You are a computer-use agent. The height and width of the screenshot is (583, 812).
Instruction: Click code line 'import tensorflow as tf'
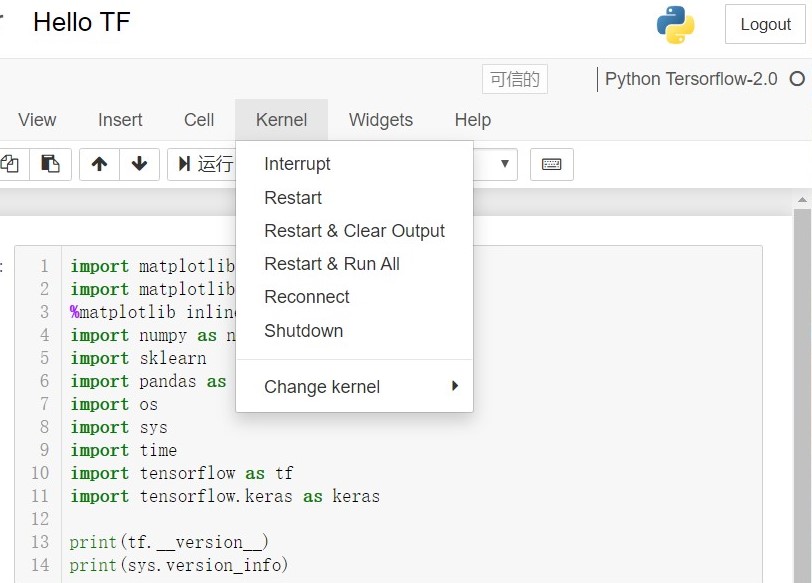[182, 473]
